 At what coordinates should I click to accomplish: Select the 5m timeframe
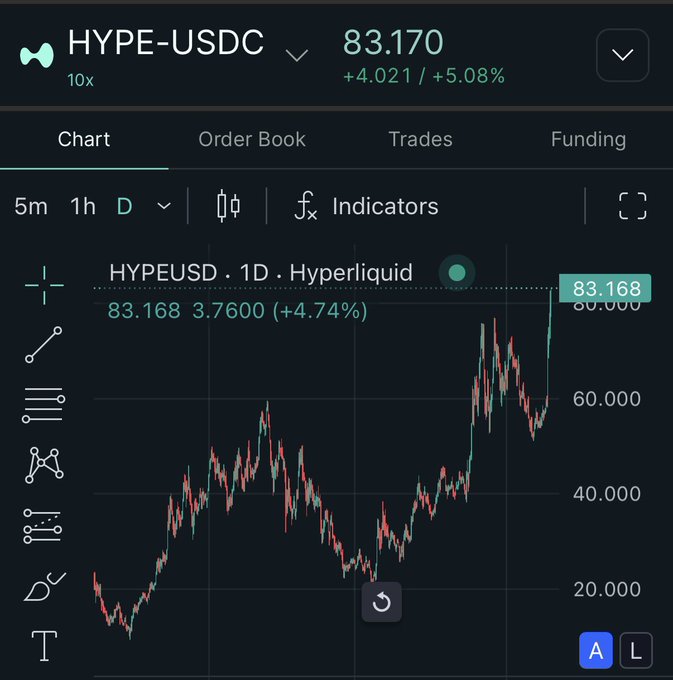pos(31,206)
